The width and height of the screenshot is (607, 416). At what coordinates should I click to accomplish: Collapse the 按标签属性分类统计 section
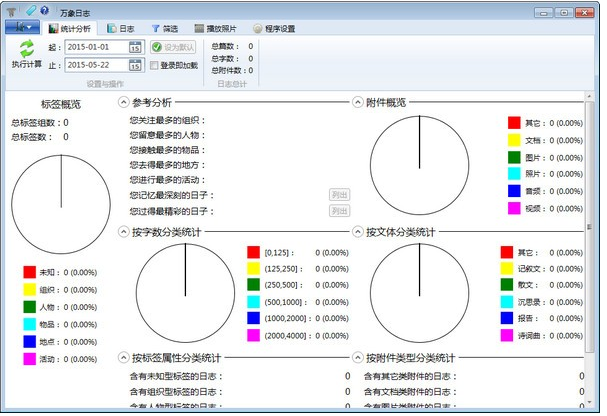tap(123, 358)
